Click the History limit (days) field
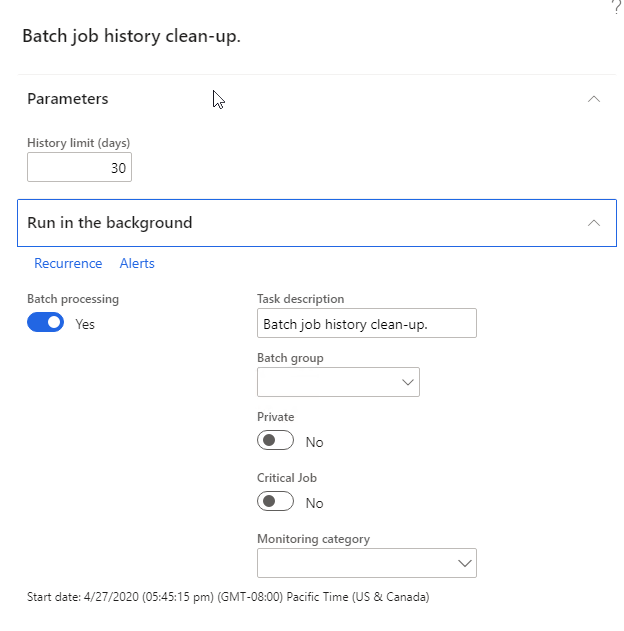 (79, 167)
